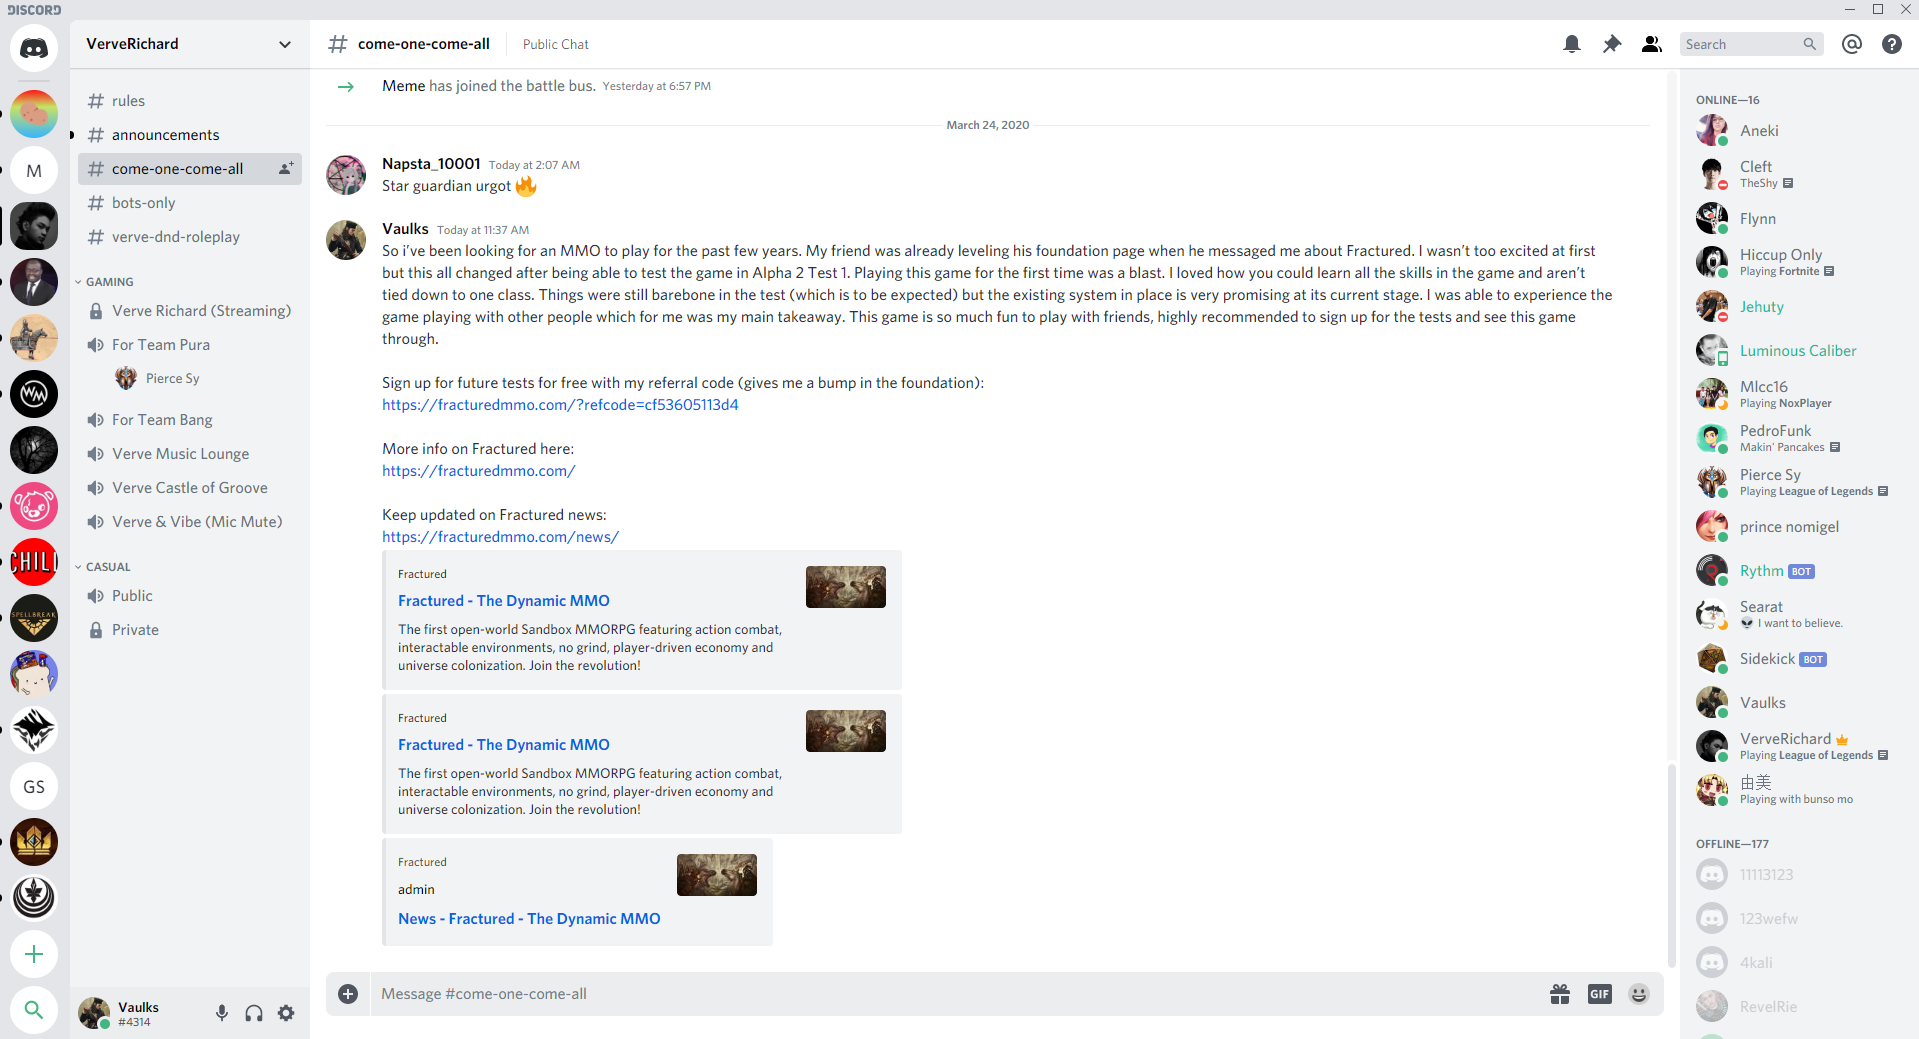
Task: Toggle microphone mute icon
Action: coord(222,1013)
